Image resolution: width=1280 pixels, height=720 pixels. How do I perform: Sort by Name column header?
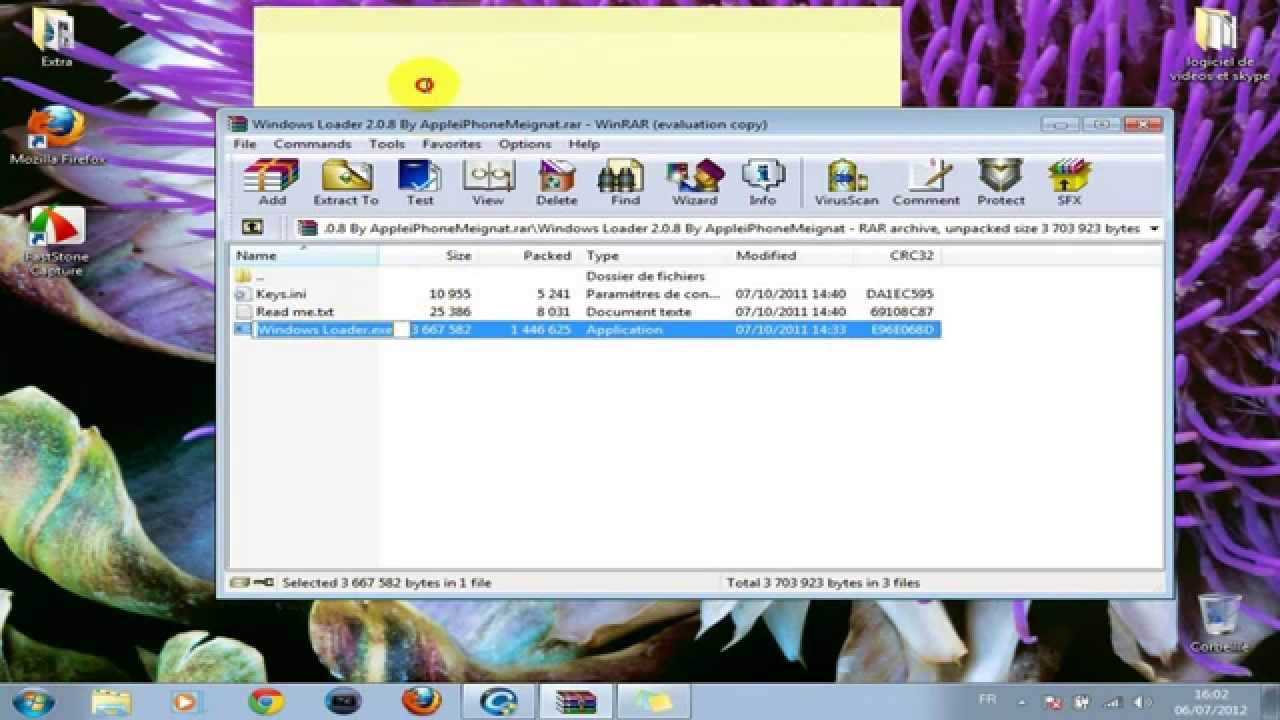(x=305, y=256)
